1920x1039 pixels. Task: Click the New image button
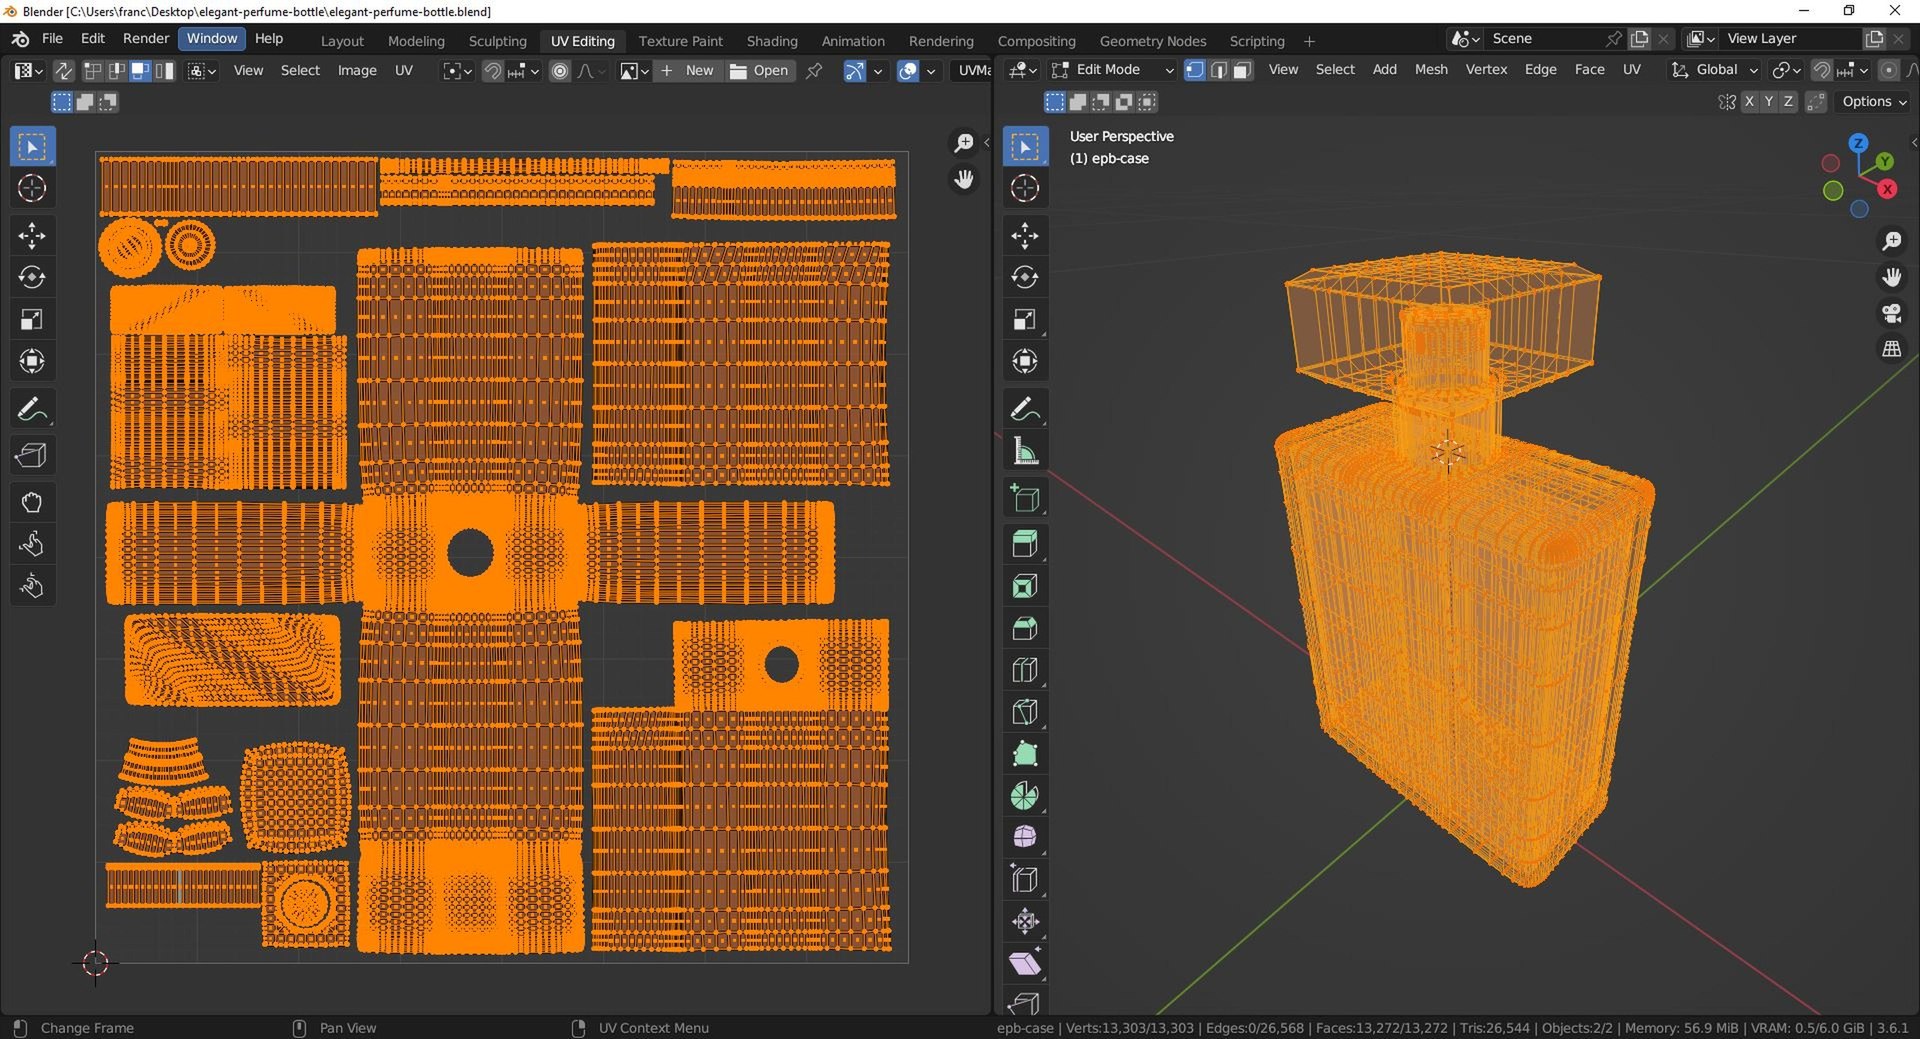tap(687, 70)
